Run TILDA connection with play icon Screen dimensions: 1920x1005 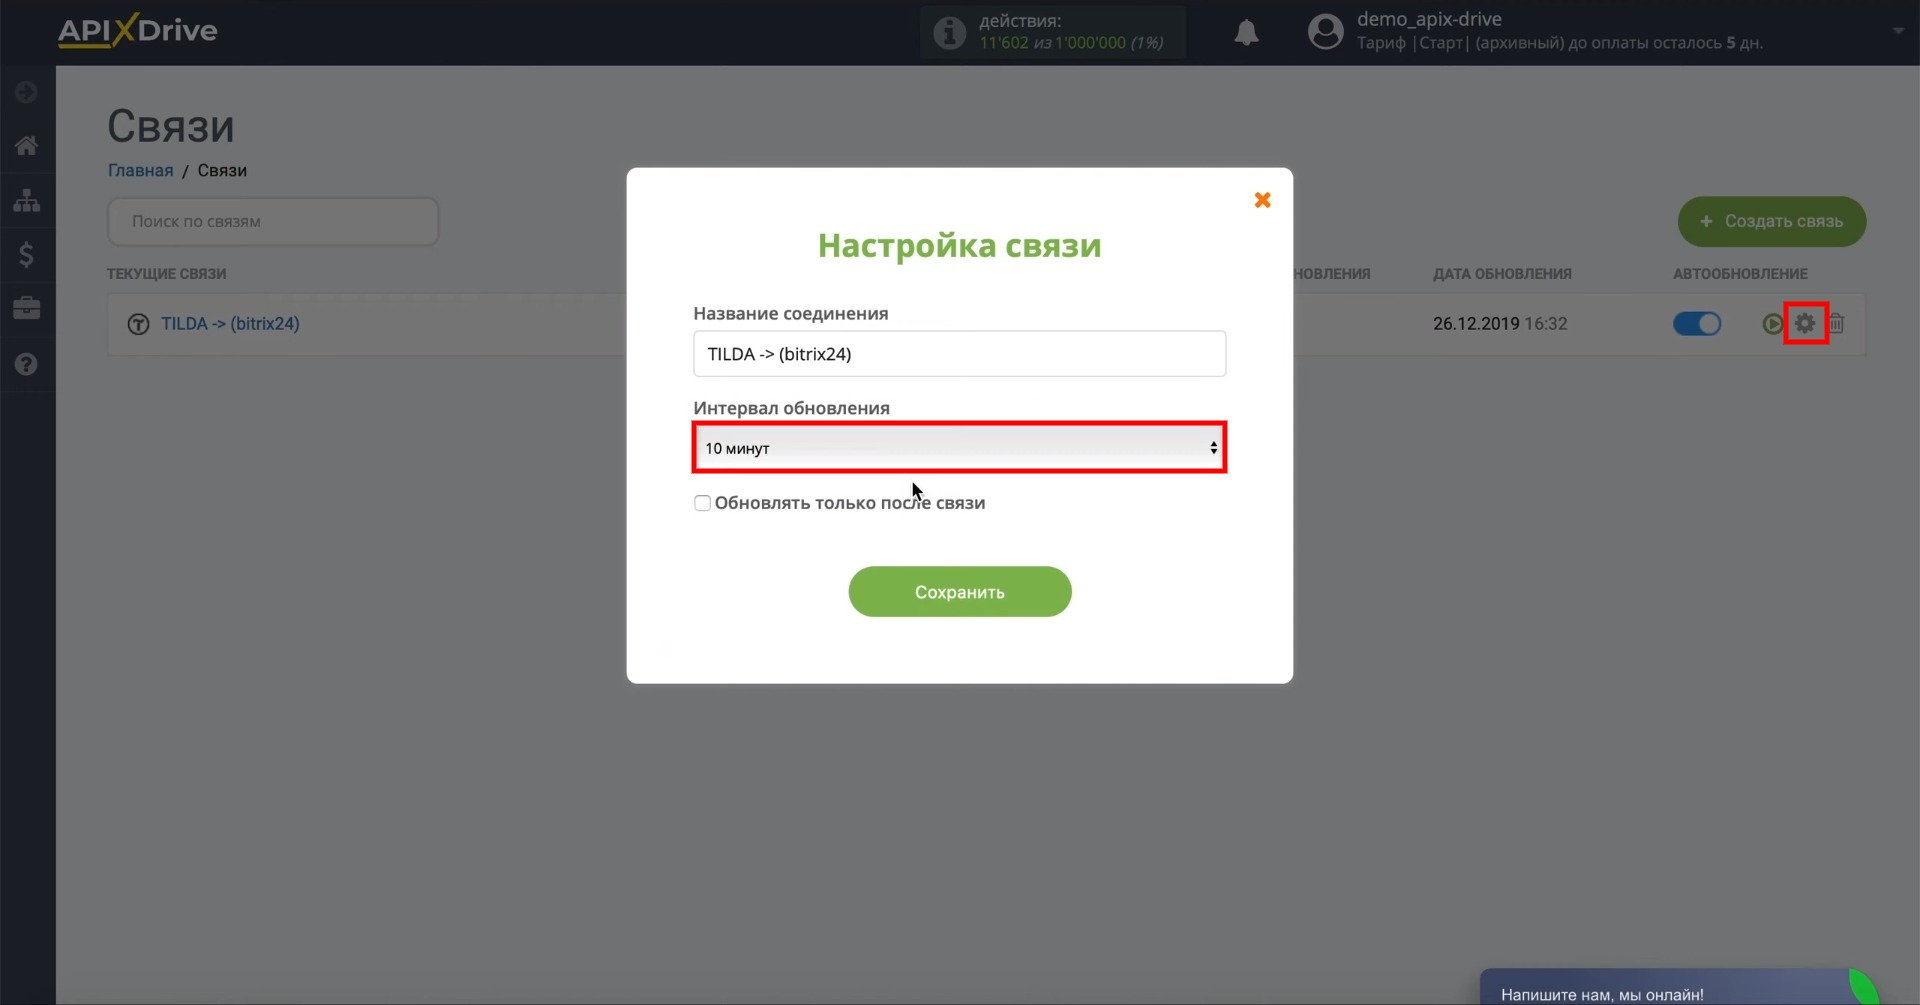(1772, 324)
